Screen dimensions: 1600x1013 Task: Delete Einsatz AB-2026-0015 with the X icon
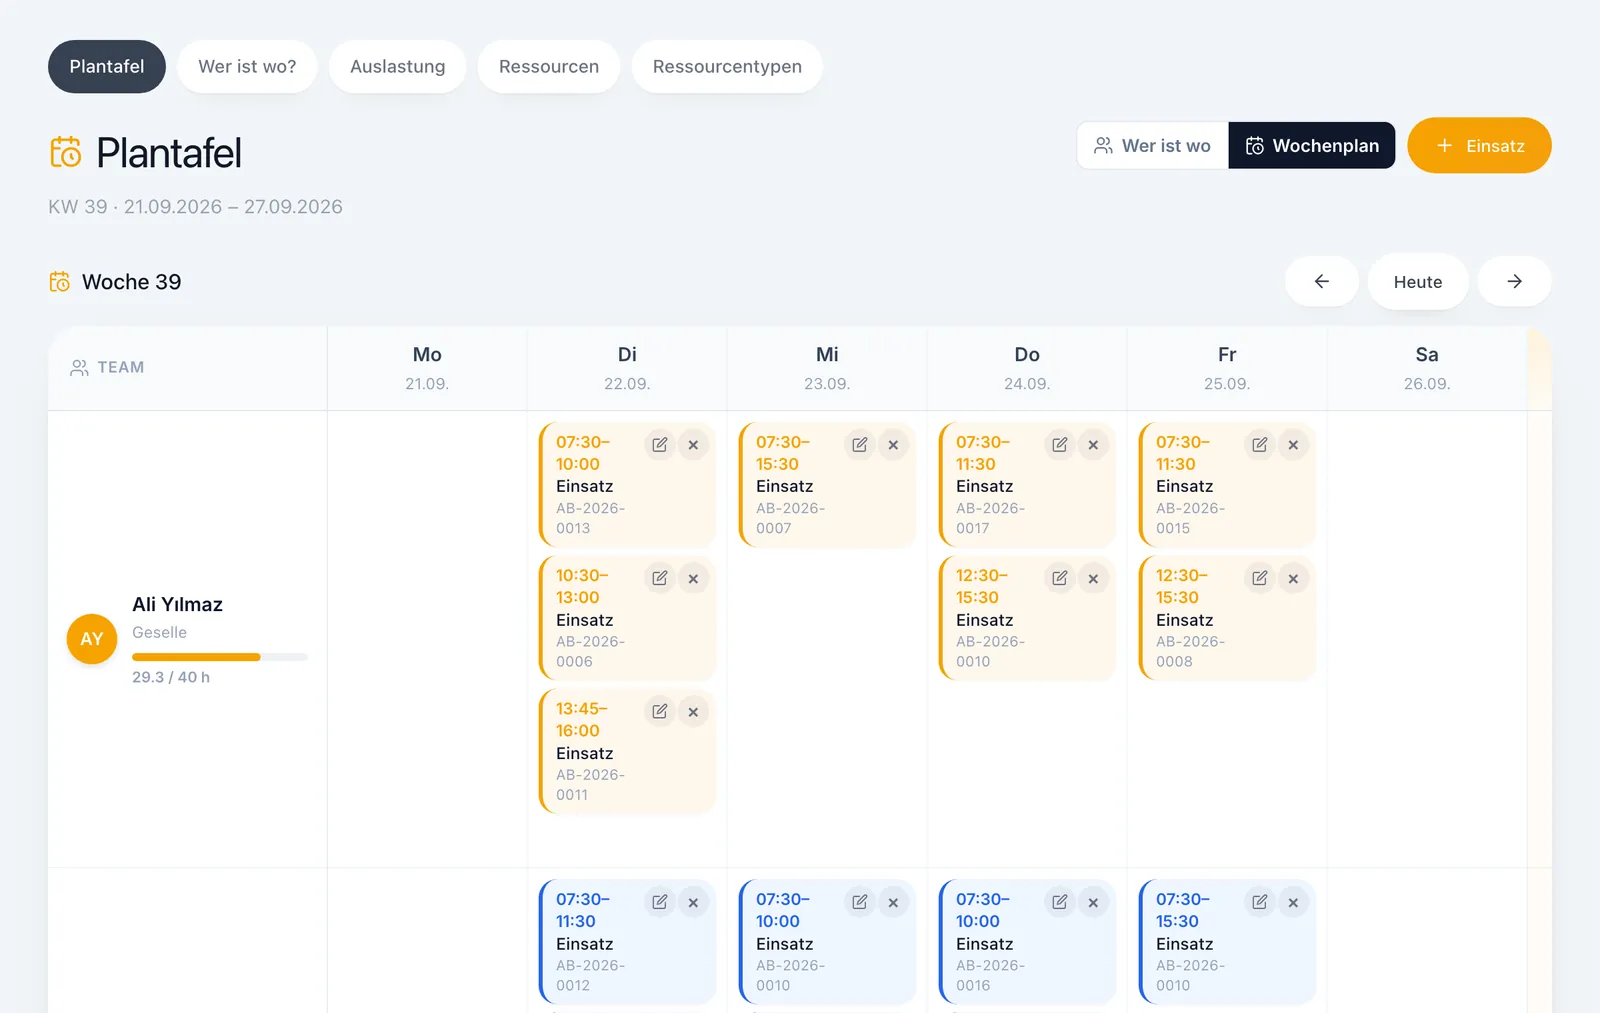pos(1293,445)
